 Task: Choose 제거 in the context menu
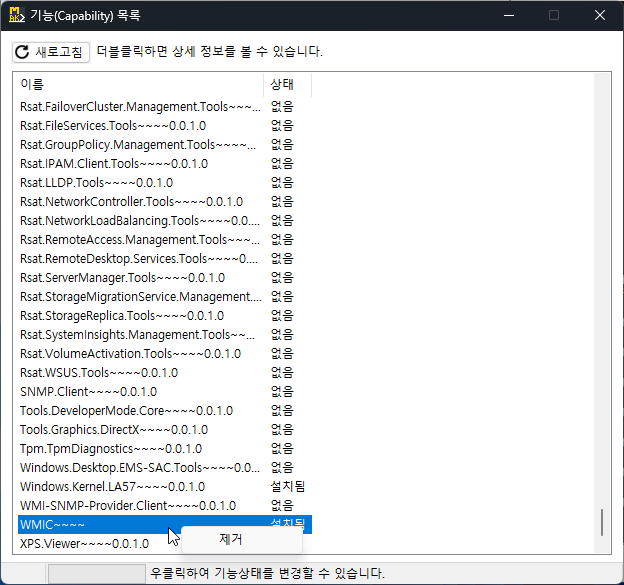242,540
